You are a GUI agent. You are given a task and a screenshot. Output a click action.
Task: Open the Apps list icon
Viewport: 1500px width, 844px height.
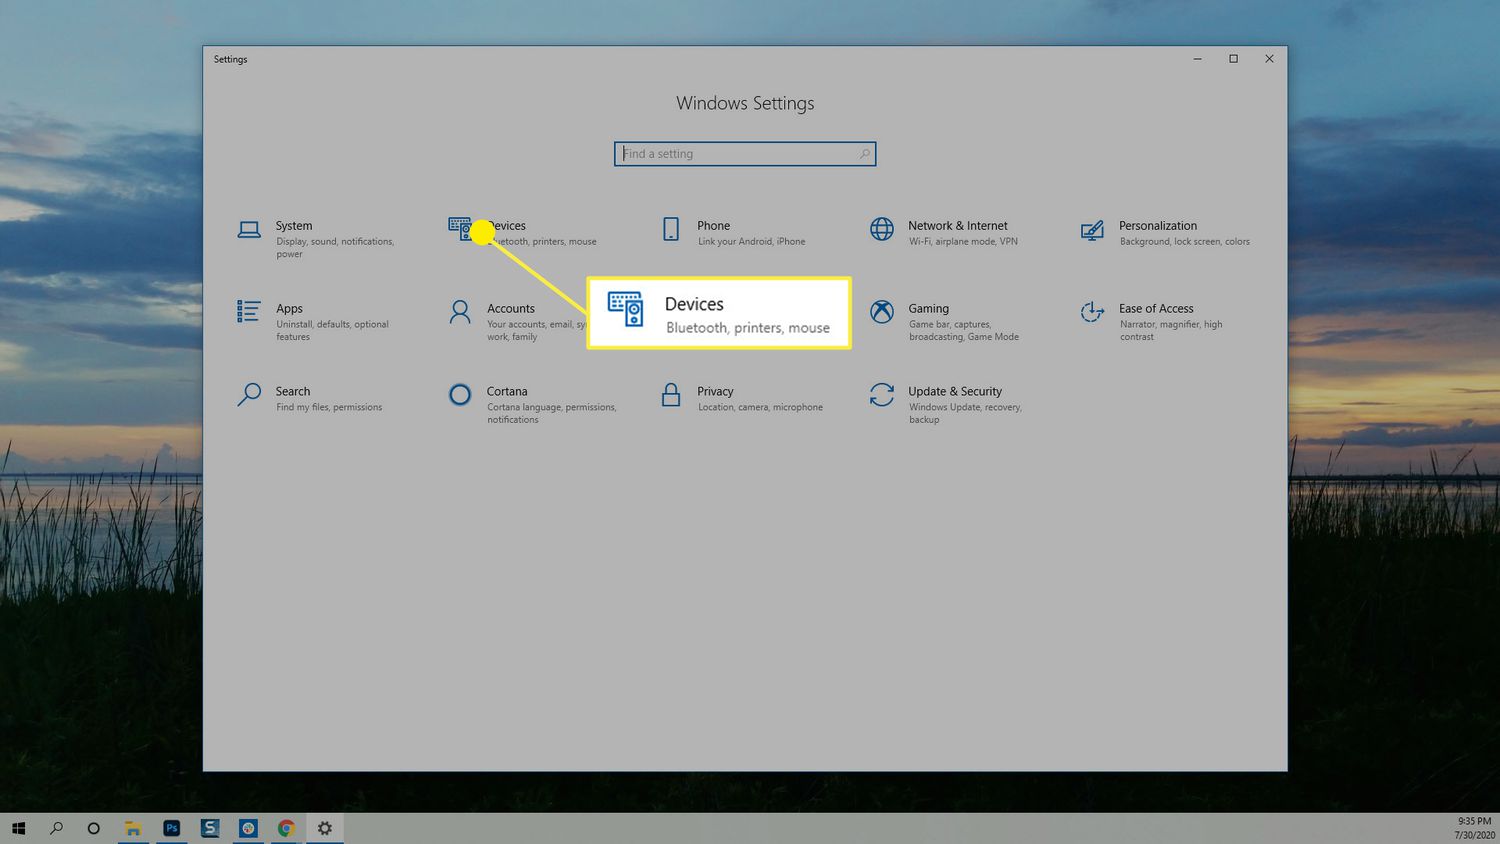point(249,312)
